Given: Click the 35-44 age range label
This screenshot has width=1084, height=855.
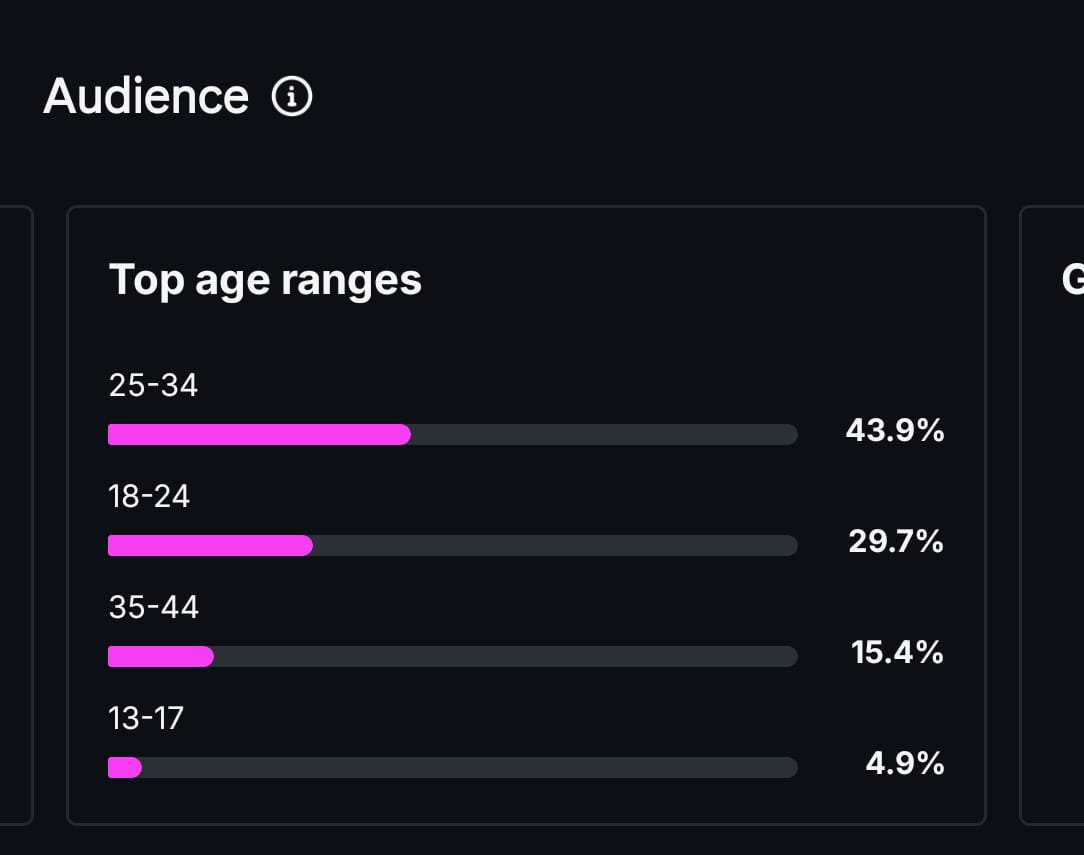Looking at the screenshot, I should (153, 607).
